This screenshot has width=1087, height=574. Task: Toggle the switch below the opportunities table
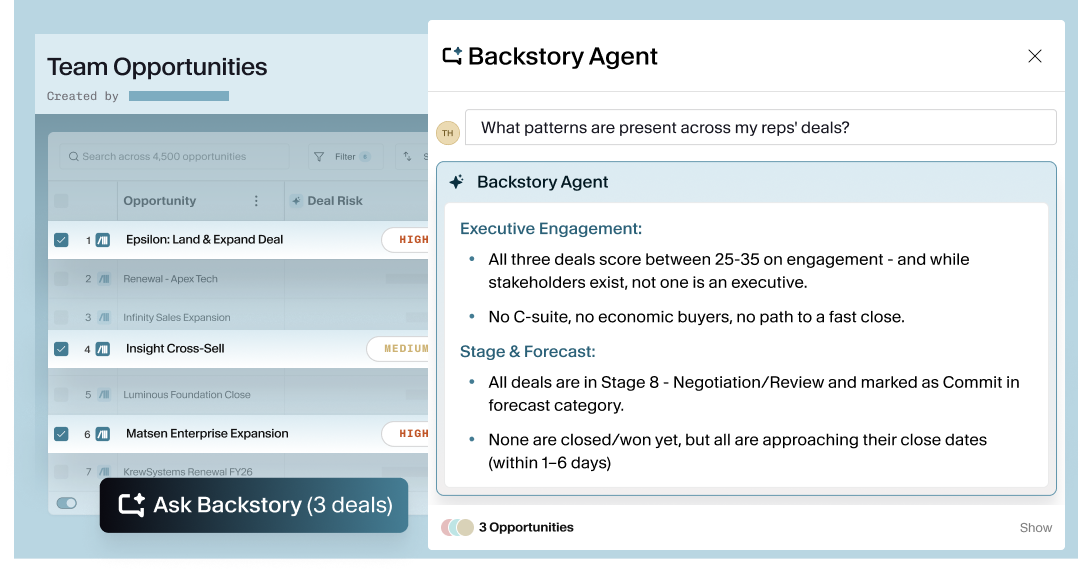coord(67,503)
